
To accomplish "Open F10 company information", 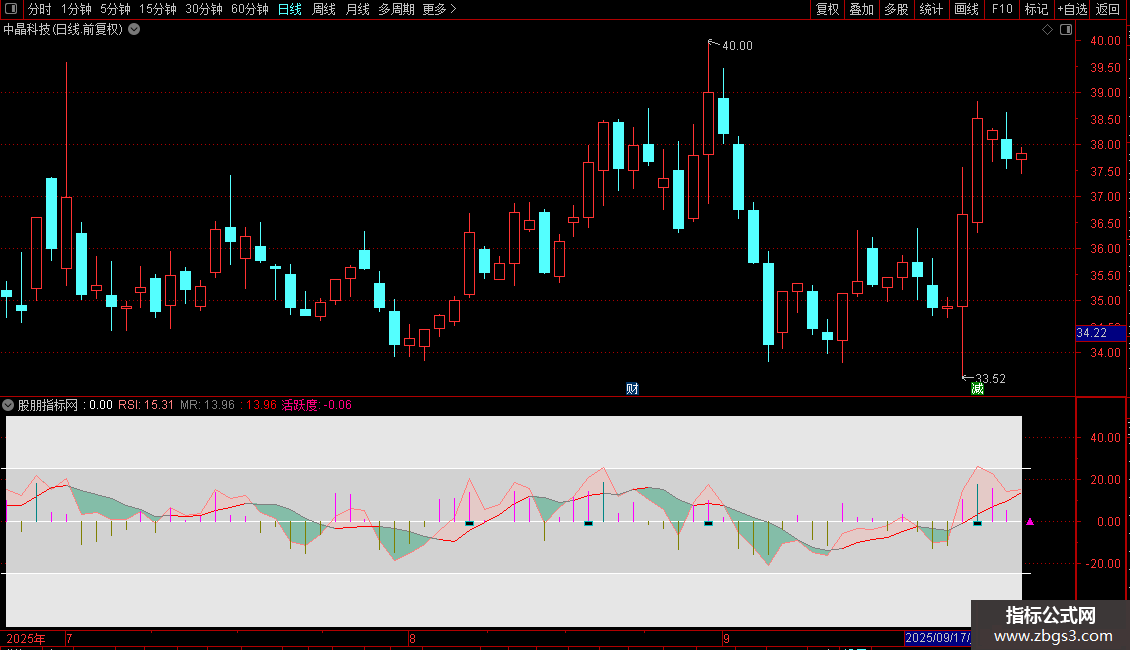I will (1002, 9).
